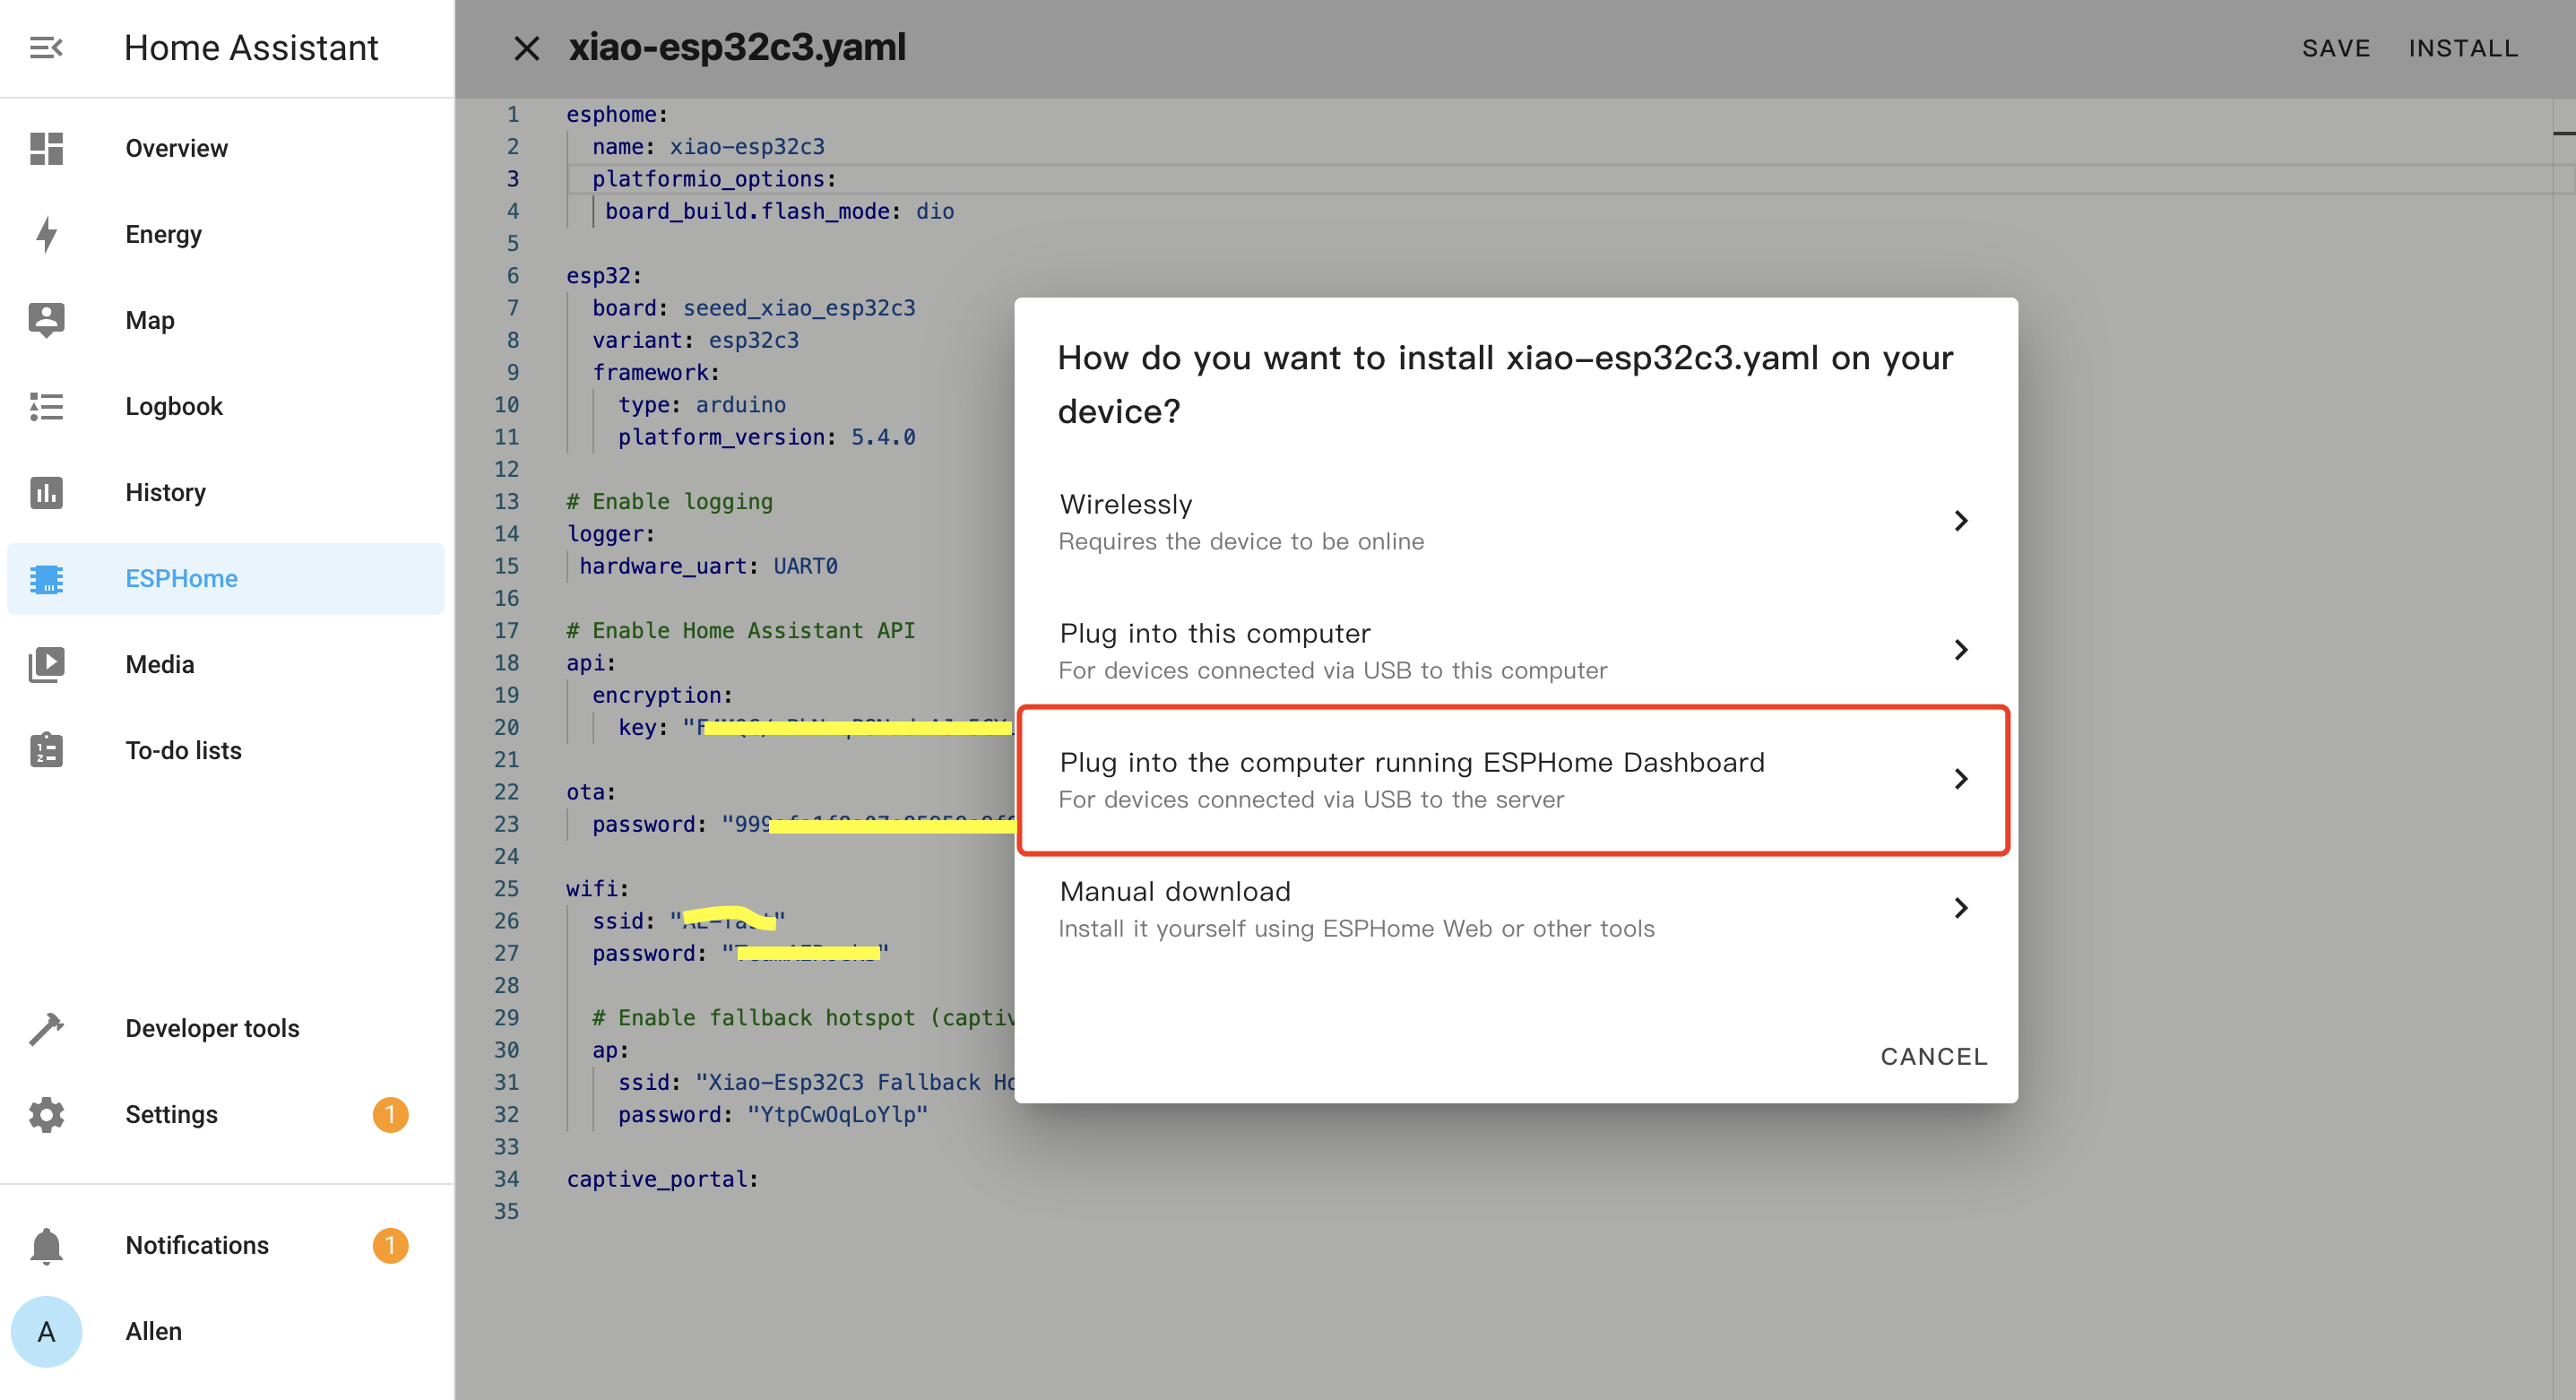This screenshot has width=2576, height=1400.
Task: Open Allen user profile
Action: click(226, 1331)
